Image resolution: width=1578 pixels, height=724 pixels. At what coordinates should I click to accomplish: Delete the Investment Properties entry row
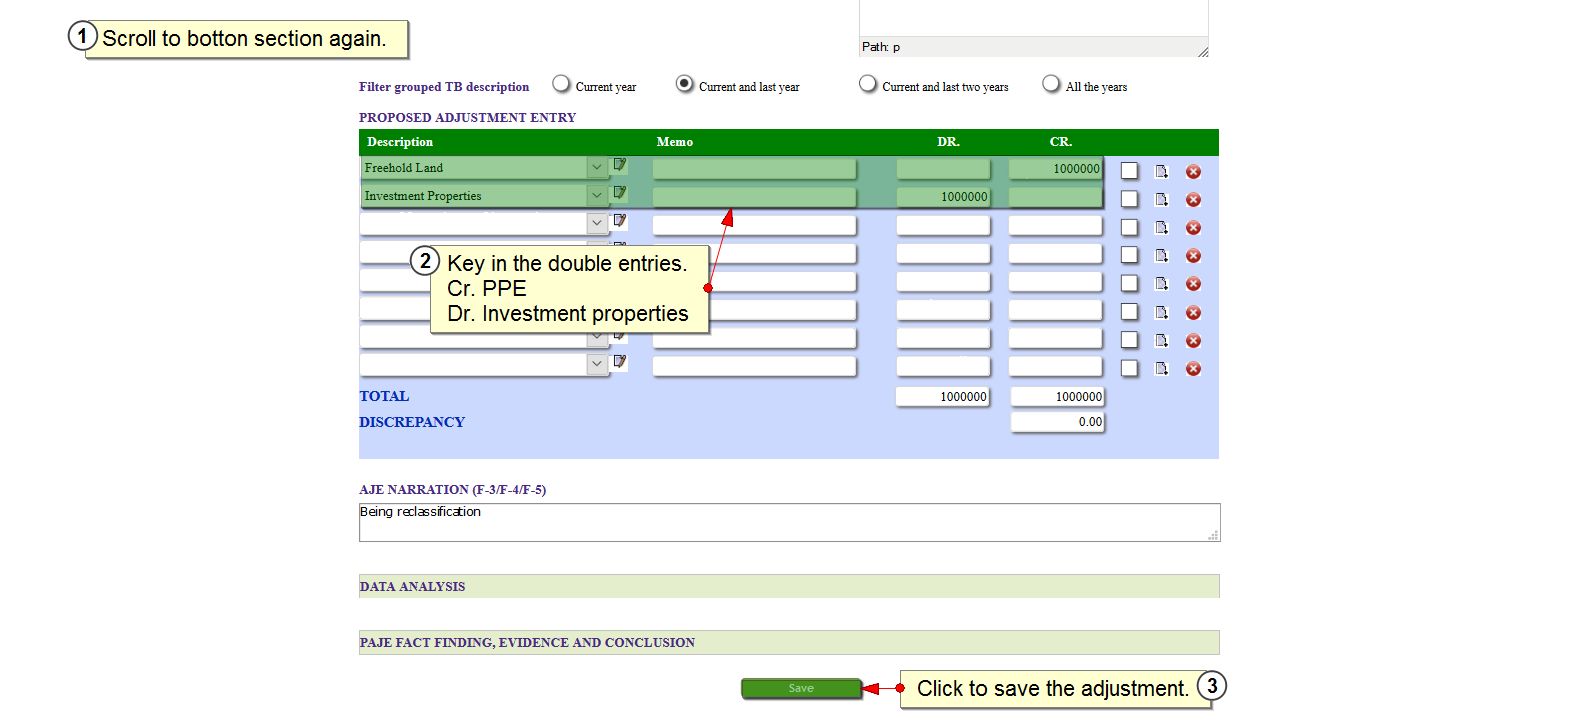pos(1193,200)
